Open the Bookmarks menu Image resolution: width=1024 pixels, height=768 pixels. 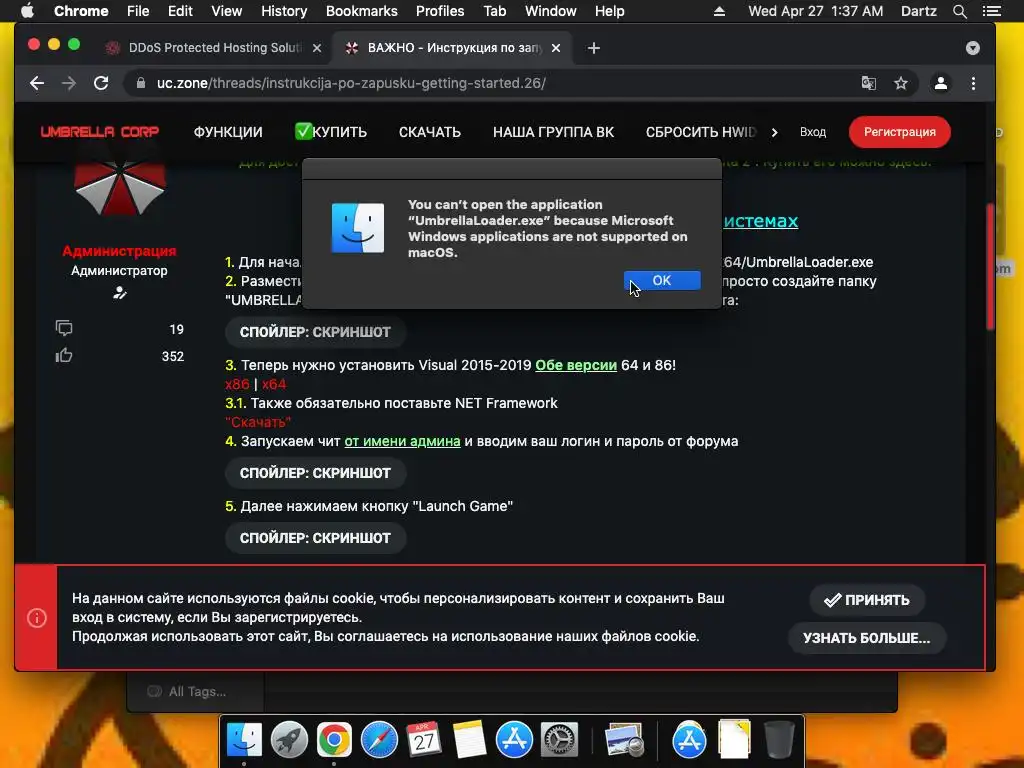(362, 11)
